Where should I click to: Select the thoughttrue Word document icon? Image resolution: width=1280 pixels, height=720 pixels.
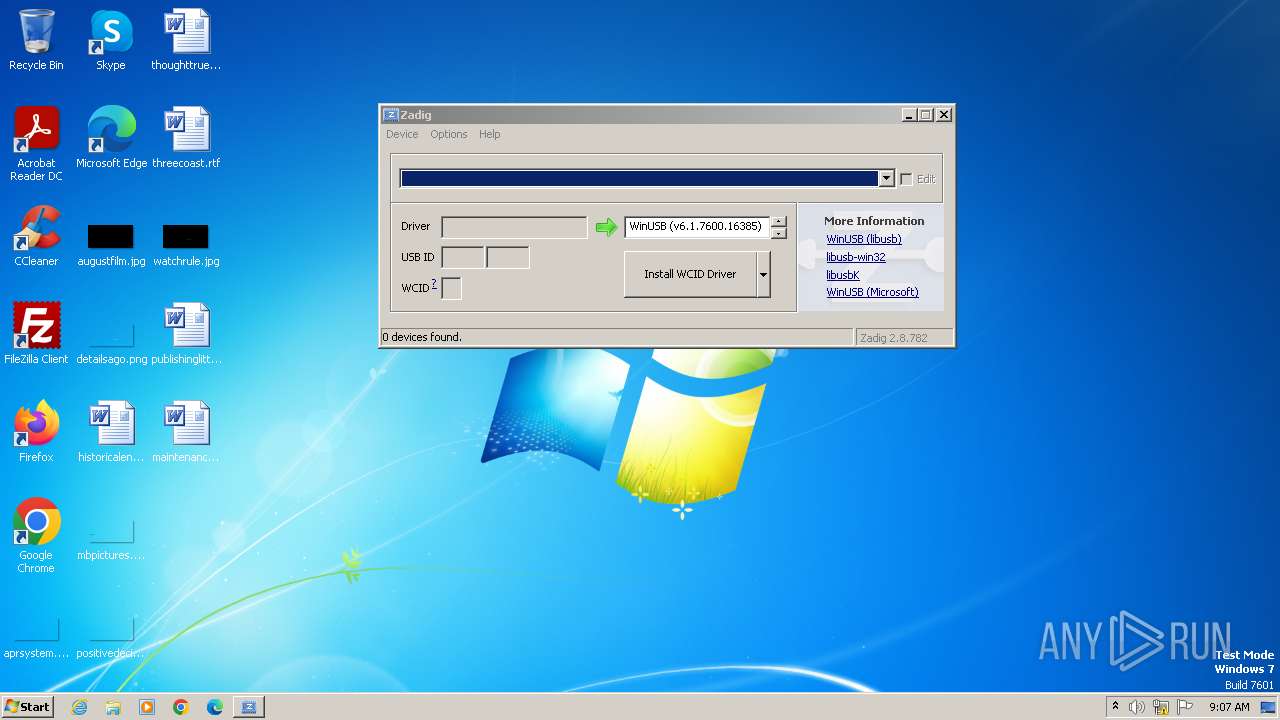point(186,40)
